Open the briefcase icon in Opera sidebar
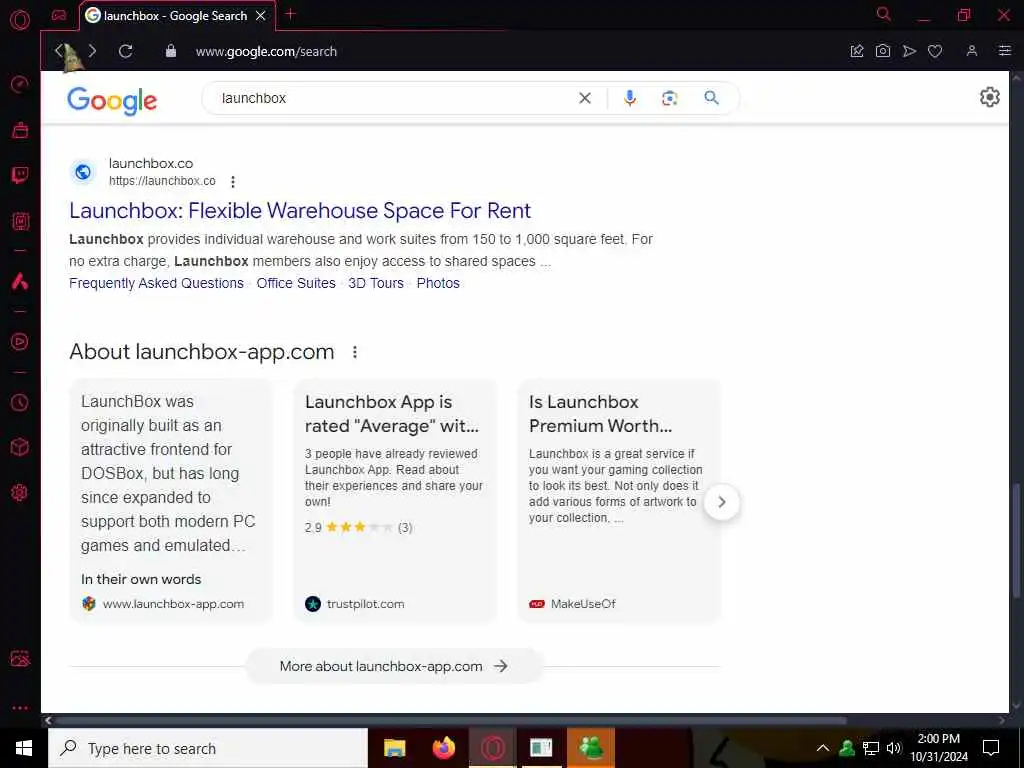Viewport: 1024px width, 768px height. 20,130
